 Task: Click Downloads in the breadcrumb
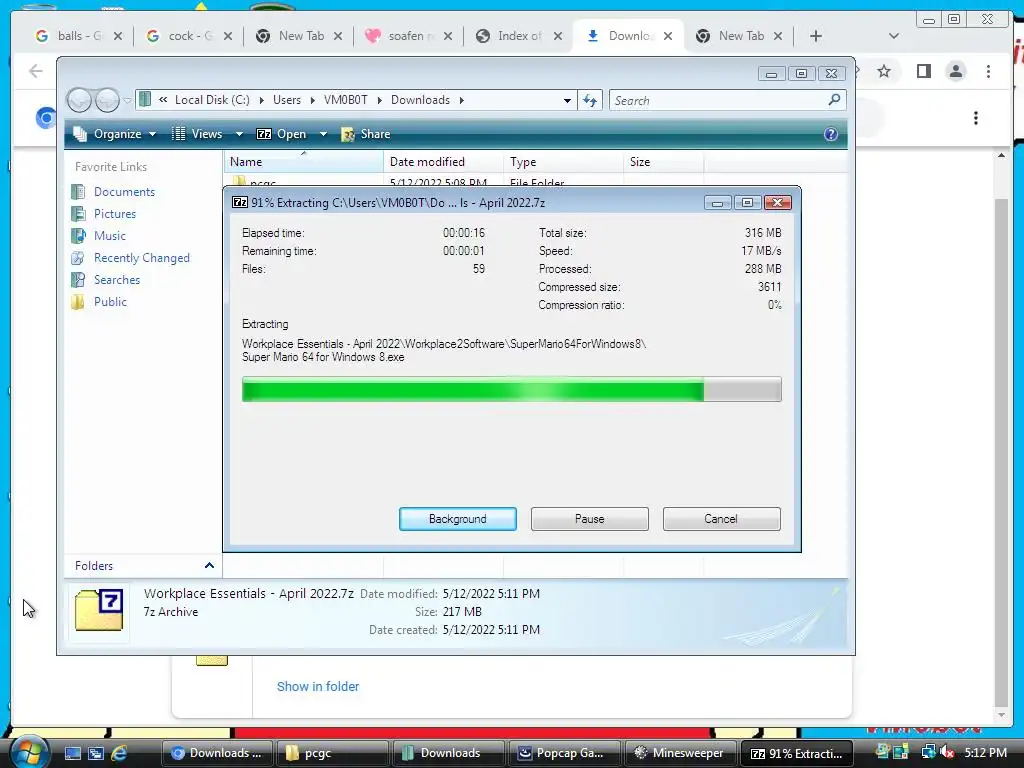[x=420, y=100]
